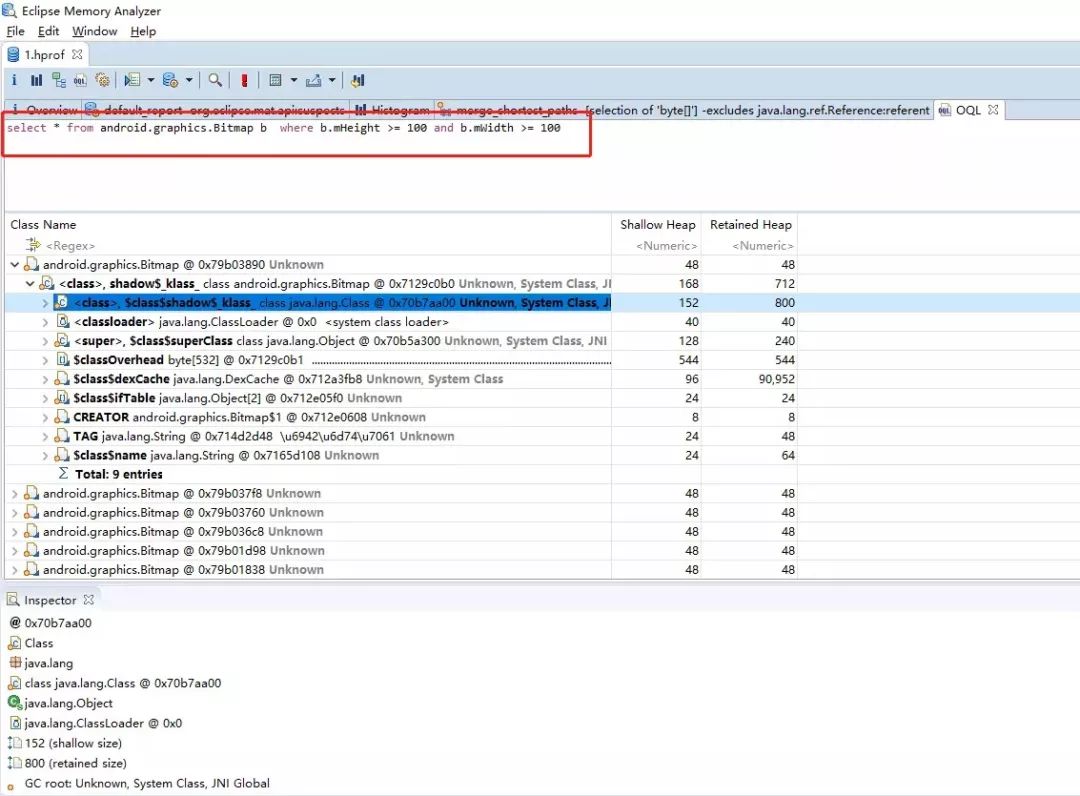Click the calculate retained size calculator icon
This screenshot has width=1080, height=796.
pyautogui.click(x=275, y=81)
